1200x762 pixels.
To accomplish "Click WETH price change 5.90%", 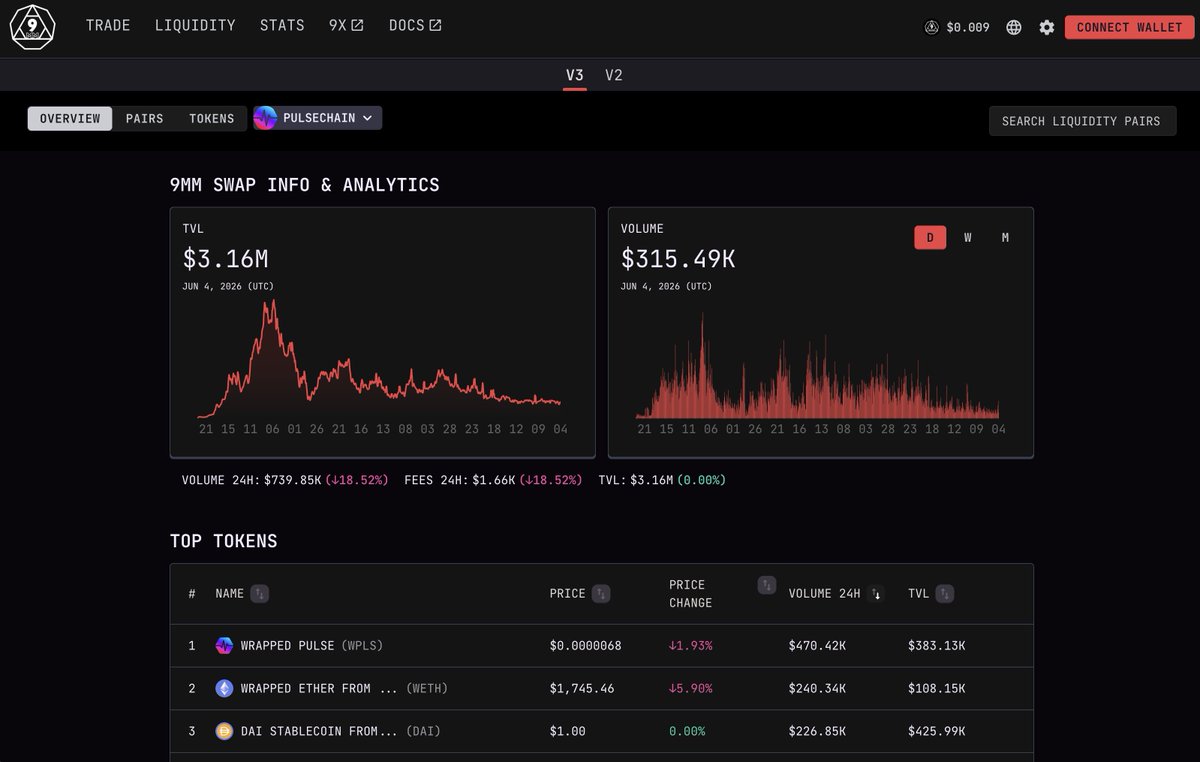I will tap(691, 688).
